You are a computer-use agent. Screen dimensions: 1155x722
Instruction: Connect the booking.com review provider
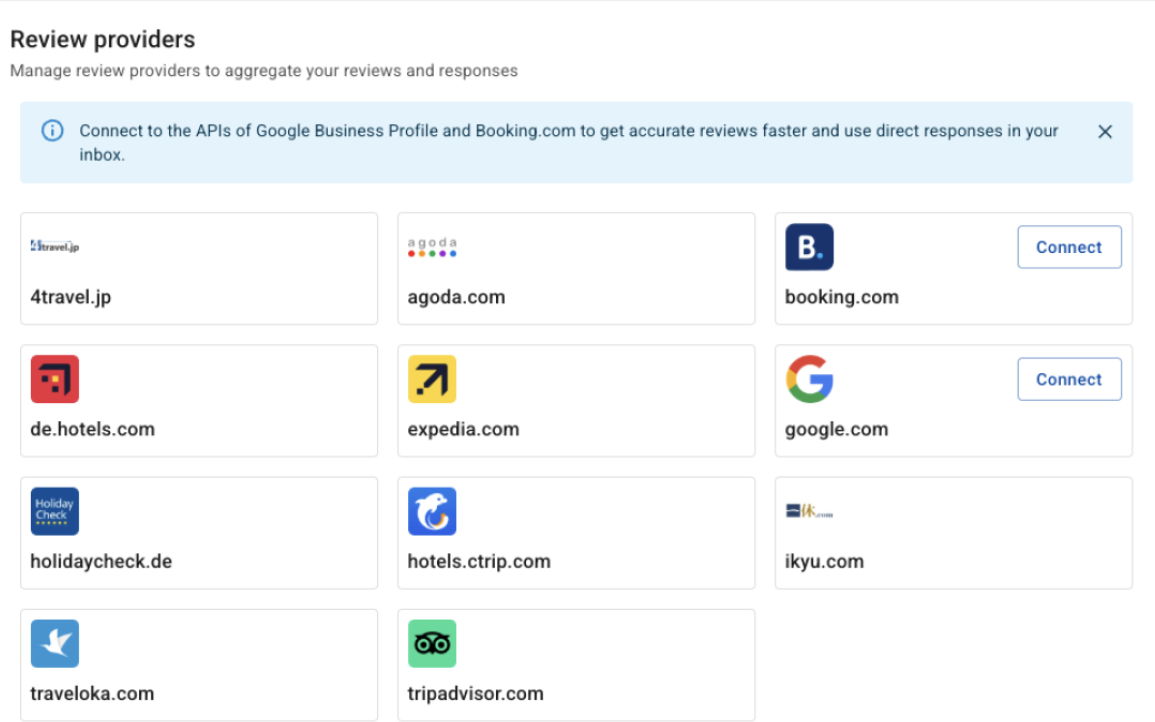pyautogui.click(x=1069, y=247)
